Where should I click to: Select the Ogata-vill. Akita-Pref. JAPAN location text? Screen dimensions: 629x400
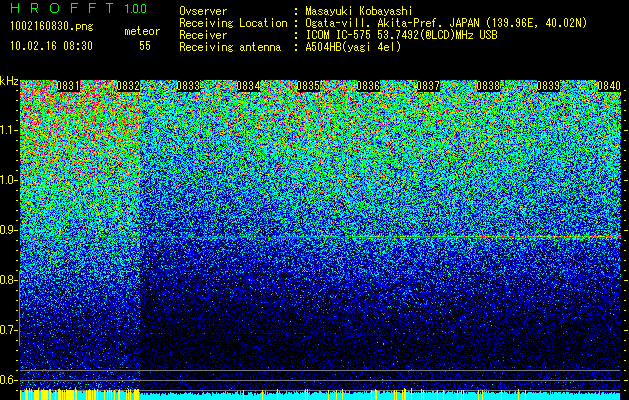446,23
